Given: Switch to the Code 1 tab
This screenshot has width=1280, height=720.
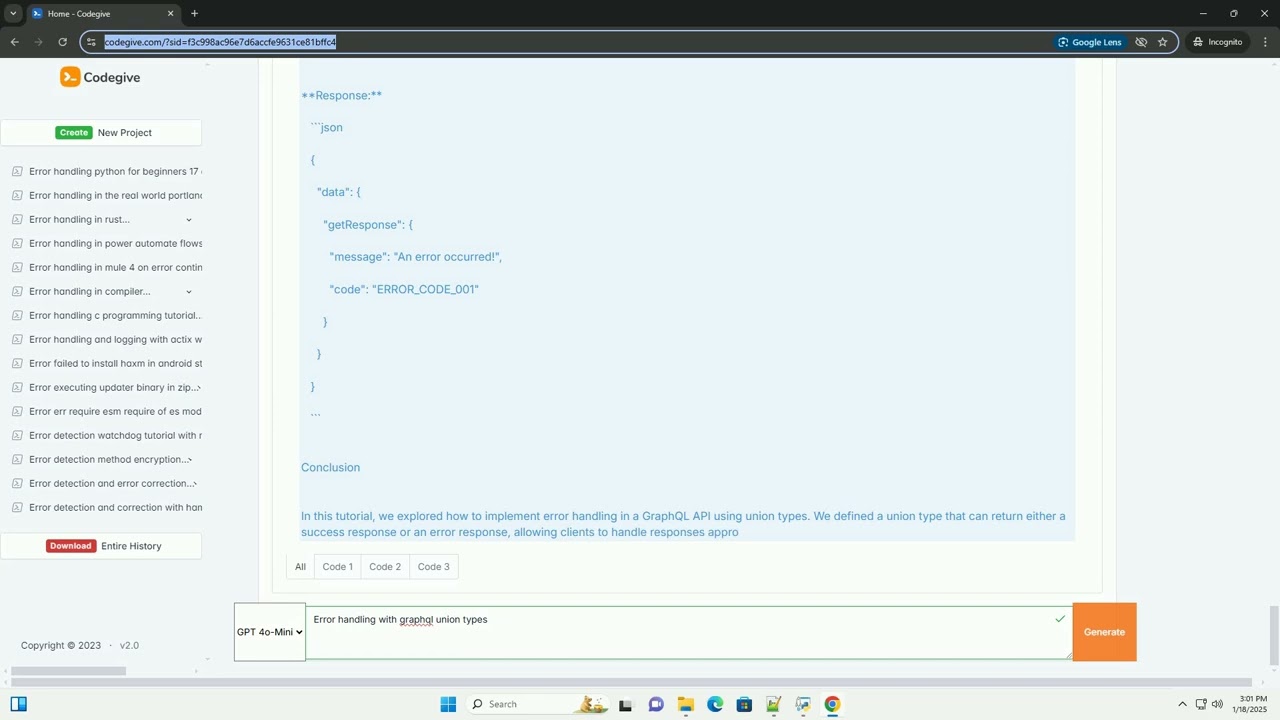Looking at the screenshot, I should [x=337, y=567].
